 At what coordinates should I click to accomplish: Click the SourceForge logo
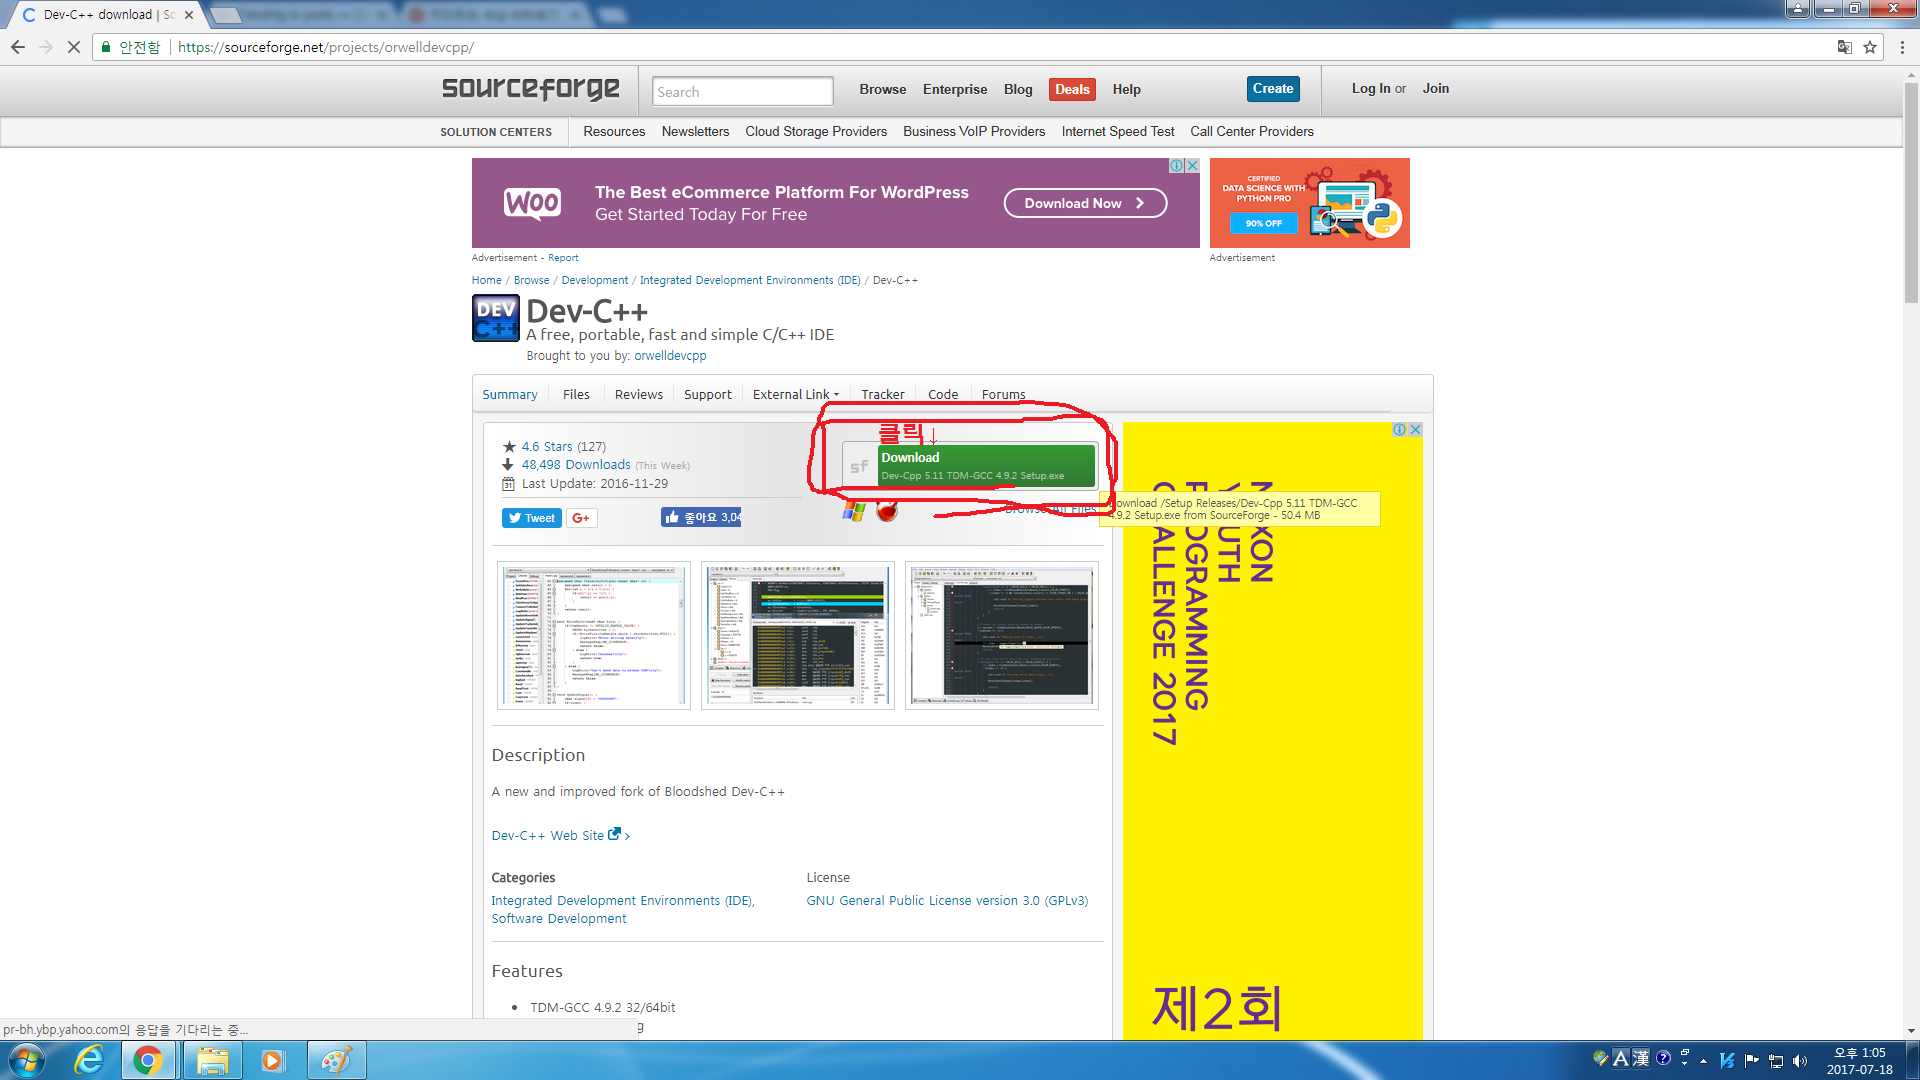tap(531, 89)
